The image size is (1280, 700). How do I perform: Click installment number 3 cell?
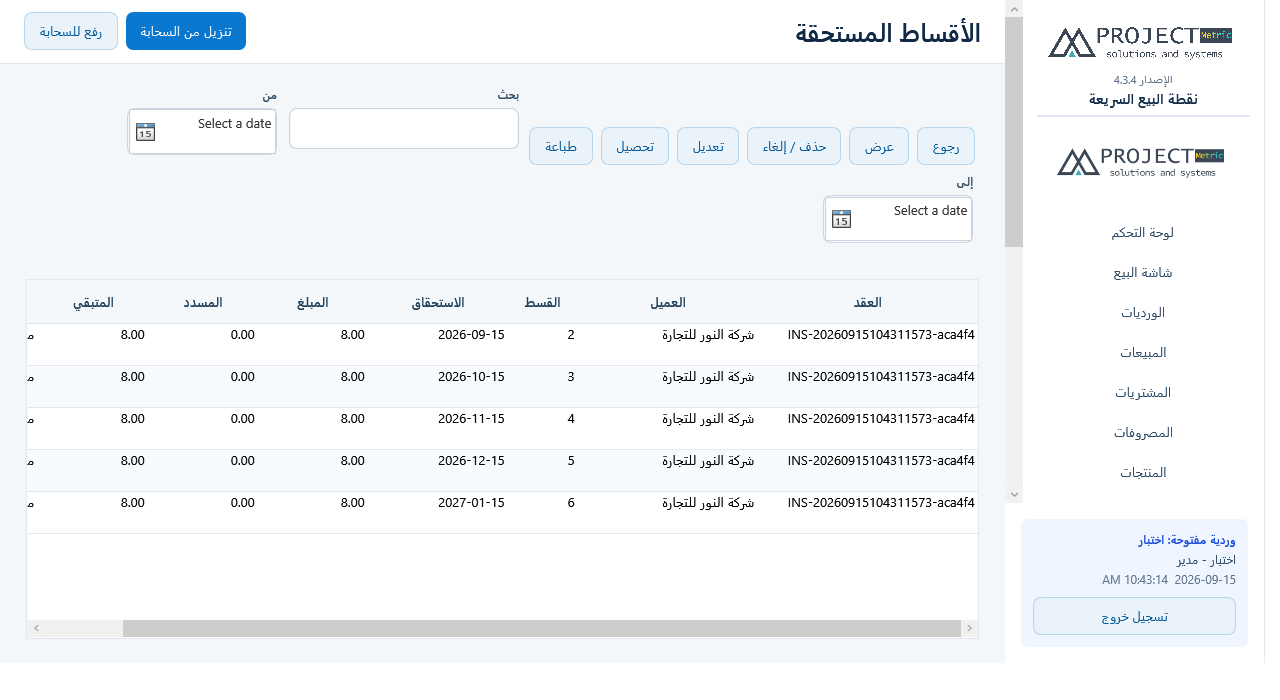(x=571, y=377)
